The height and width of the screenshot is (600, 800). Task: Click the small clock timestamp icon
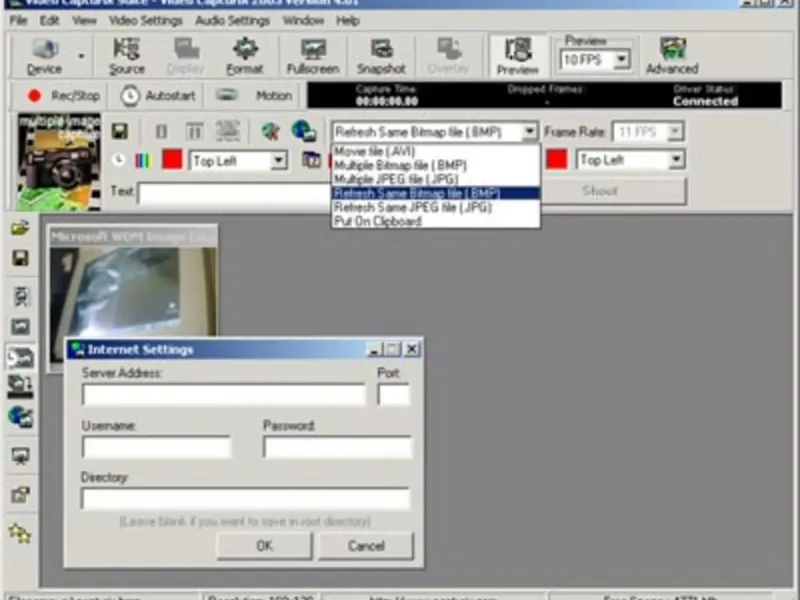118,160
